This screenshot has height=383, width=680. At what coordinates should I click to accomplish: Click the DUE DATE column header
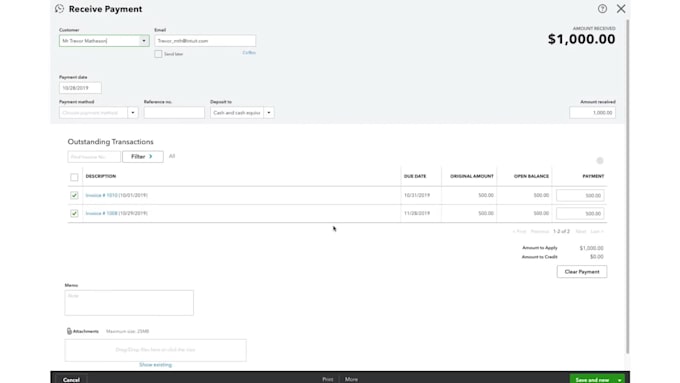pos(415,176)
